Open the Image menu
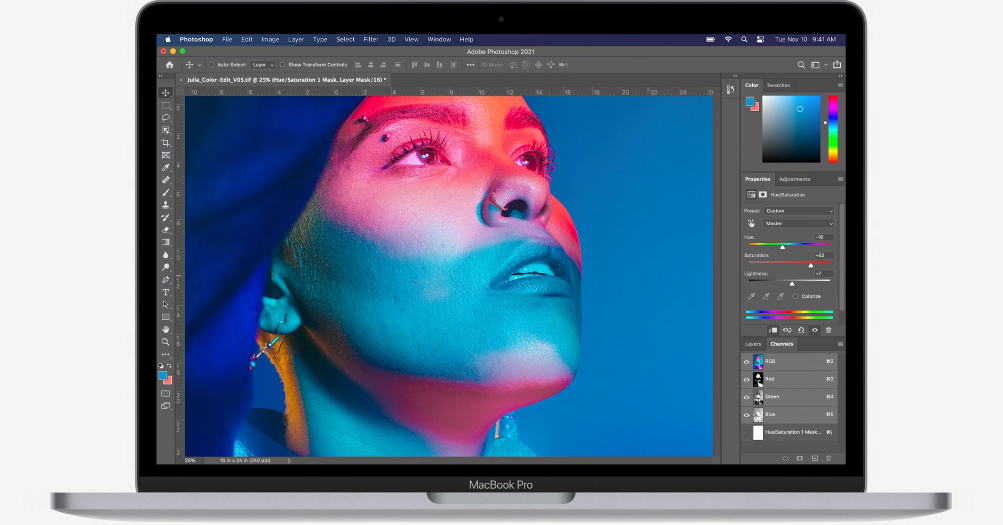 (x=270, y=40)
